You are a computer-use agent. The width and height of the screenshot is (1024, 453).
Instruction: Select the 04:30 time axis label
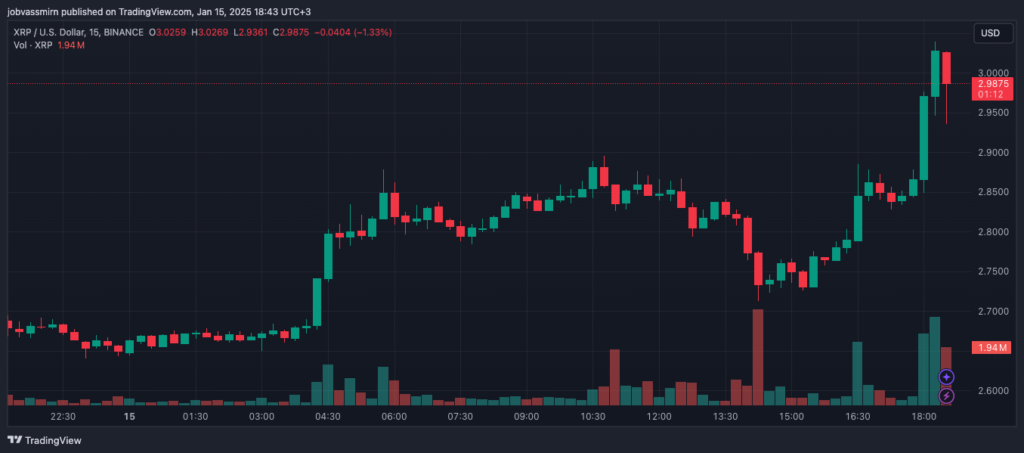327,416
